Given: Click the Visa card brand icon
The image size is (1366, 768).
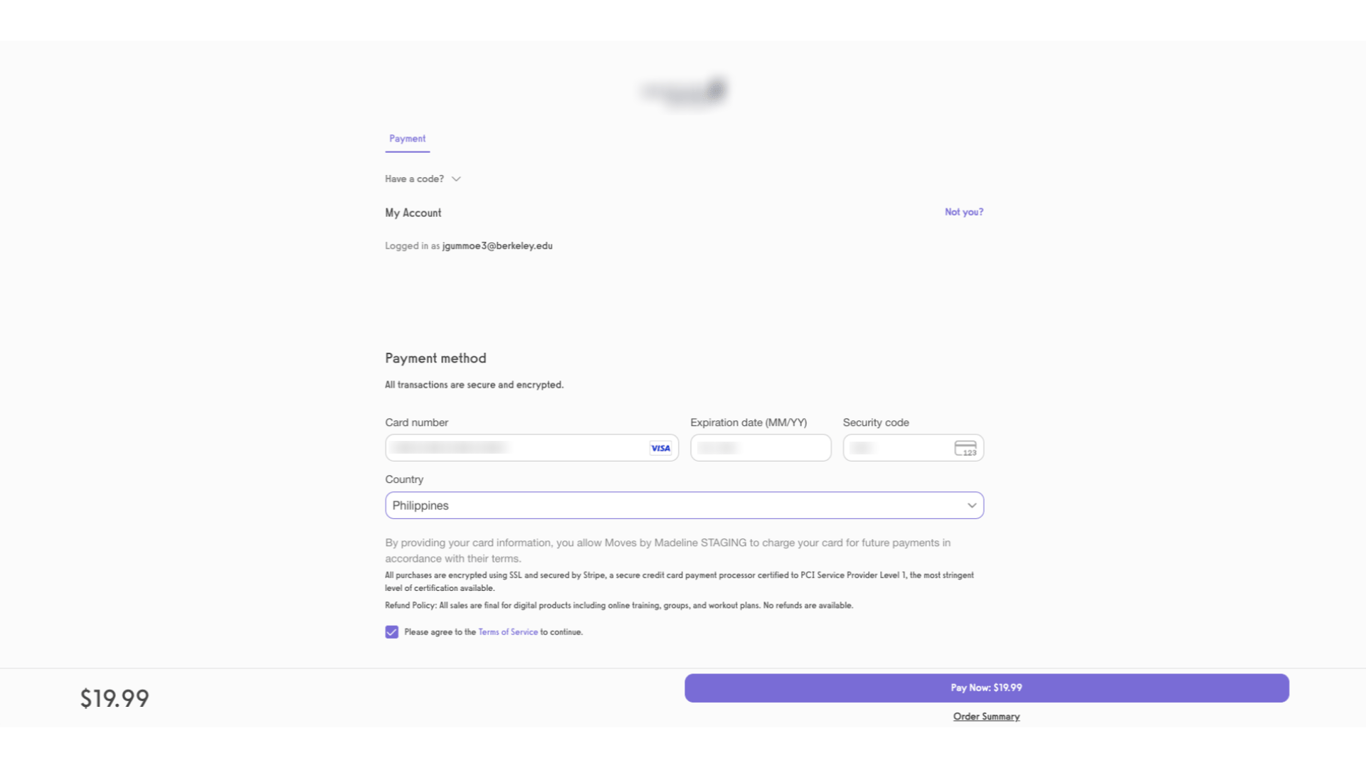Looking at the screenshot, I should [661, 447].
